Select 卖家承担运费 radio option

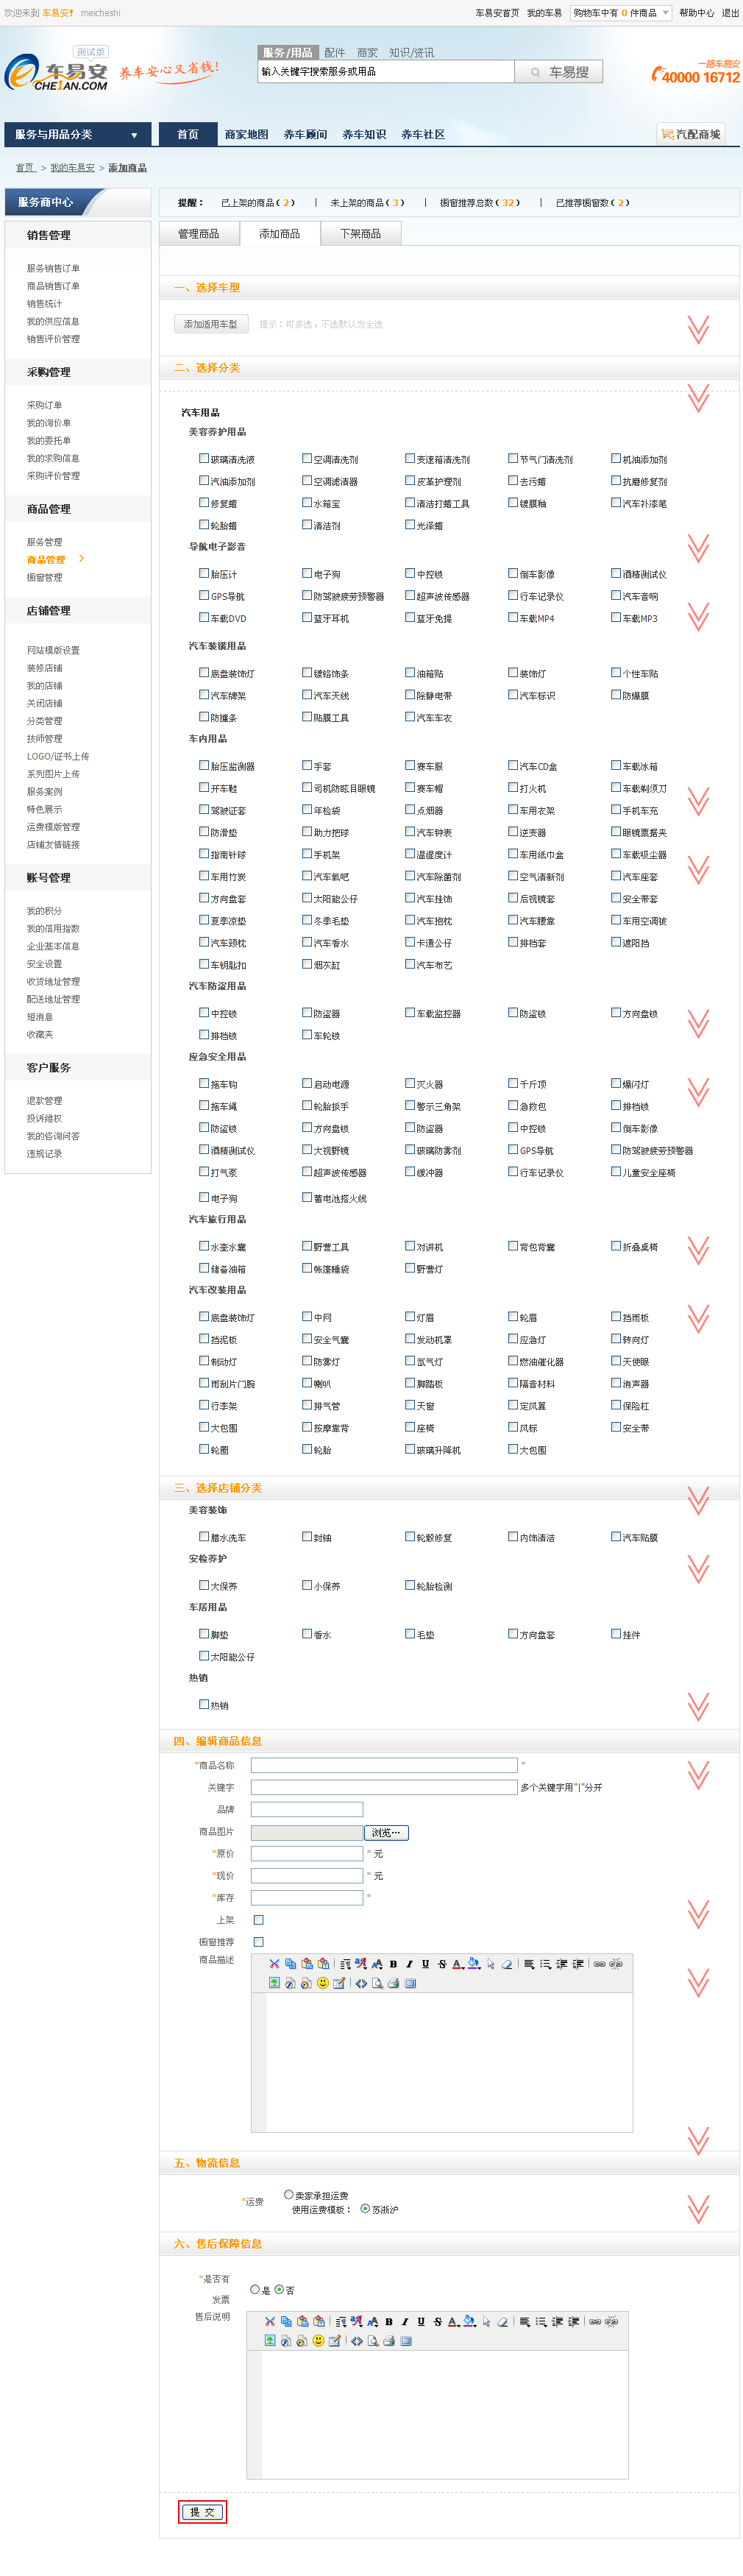tap(289, 2194)
